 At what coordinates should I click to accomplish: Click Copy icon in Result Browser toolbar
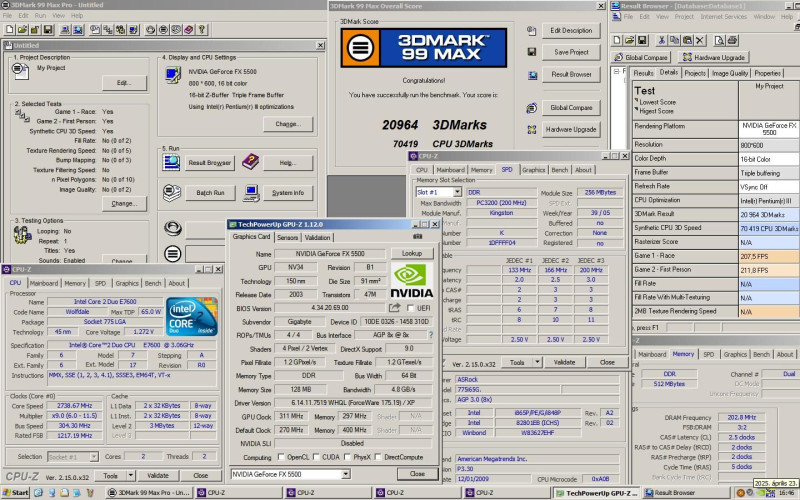[x=674, y=40]
